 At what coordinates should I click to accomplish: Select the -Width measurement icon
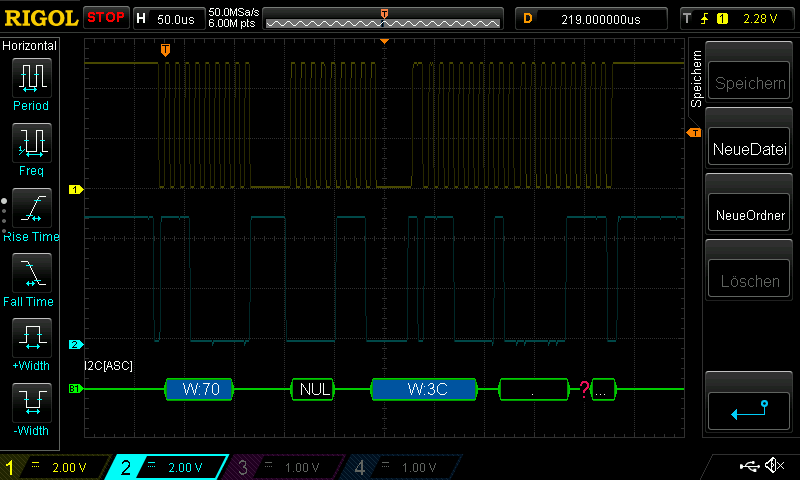click(x=32, y=402)
